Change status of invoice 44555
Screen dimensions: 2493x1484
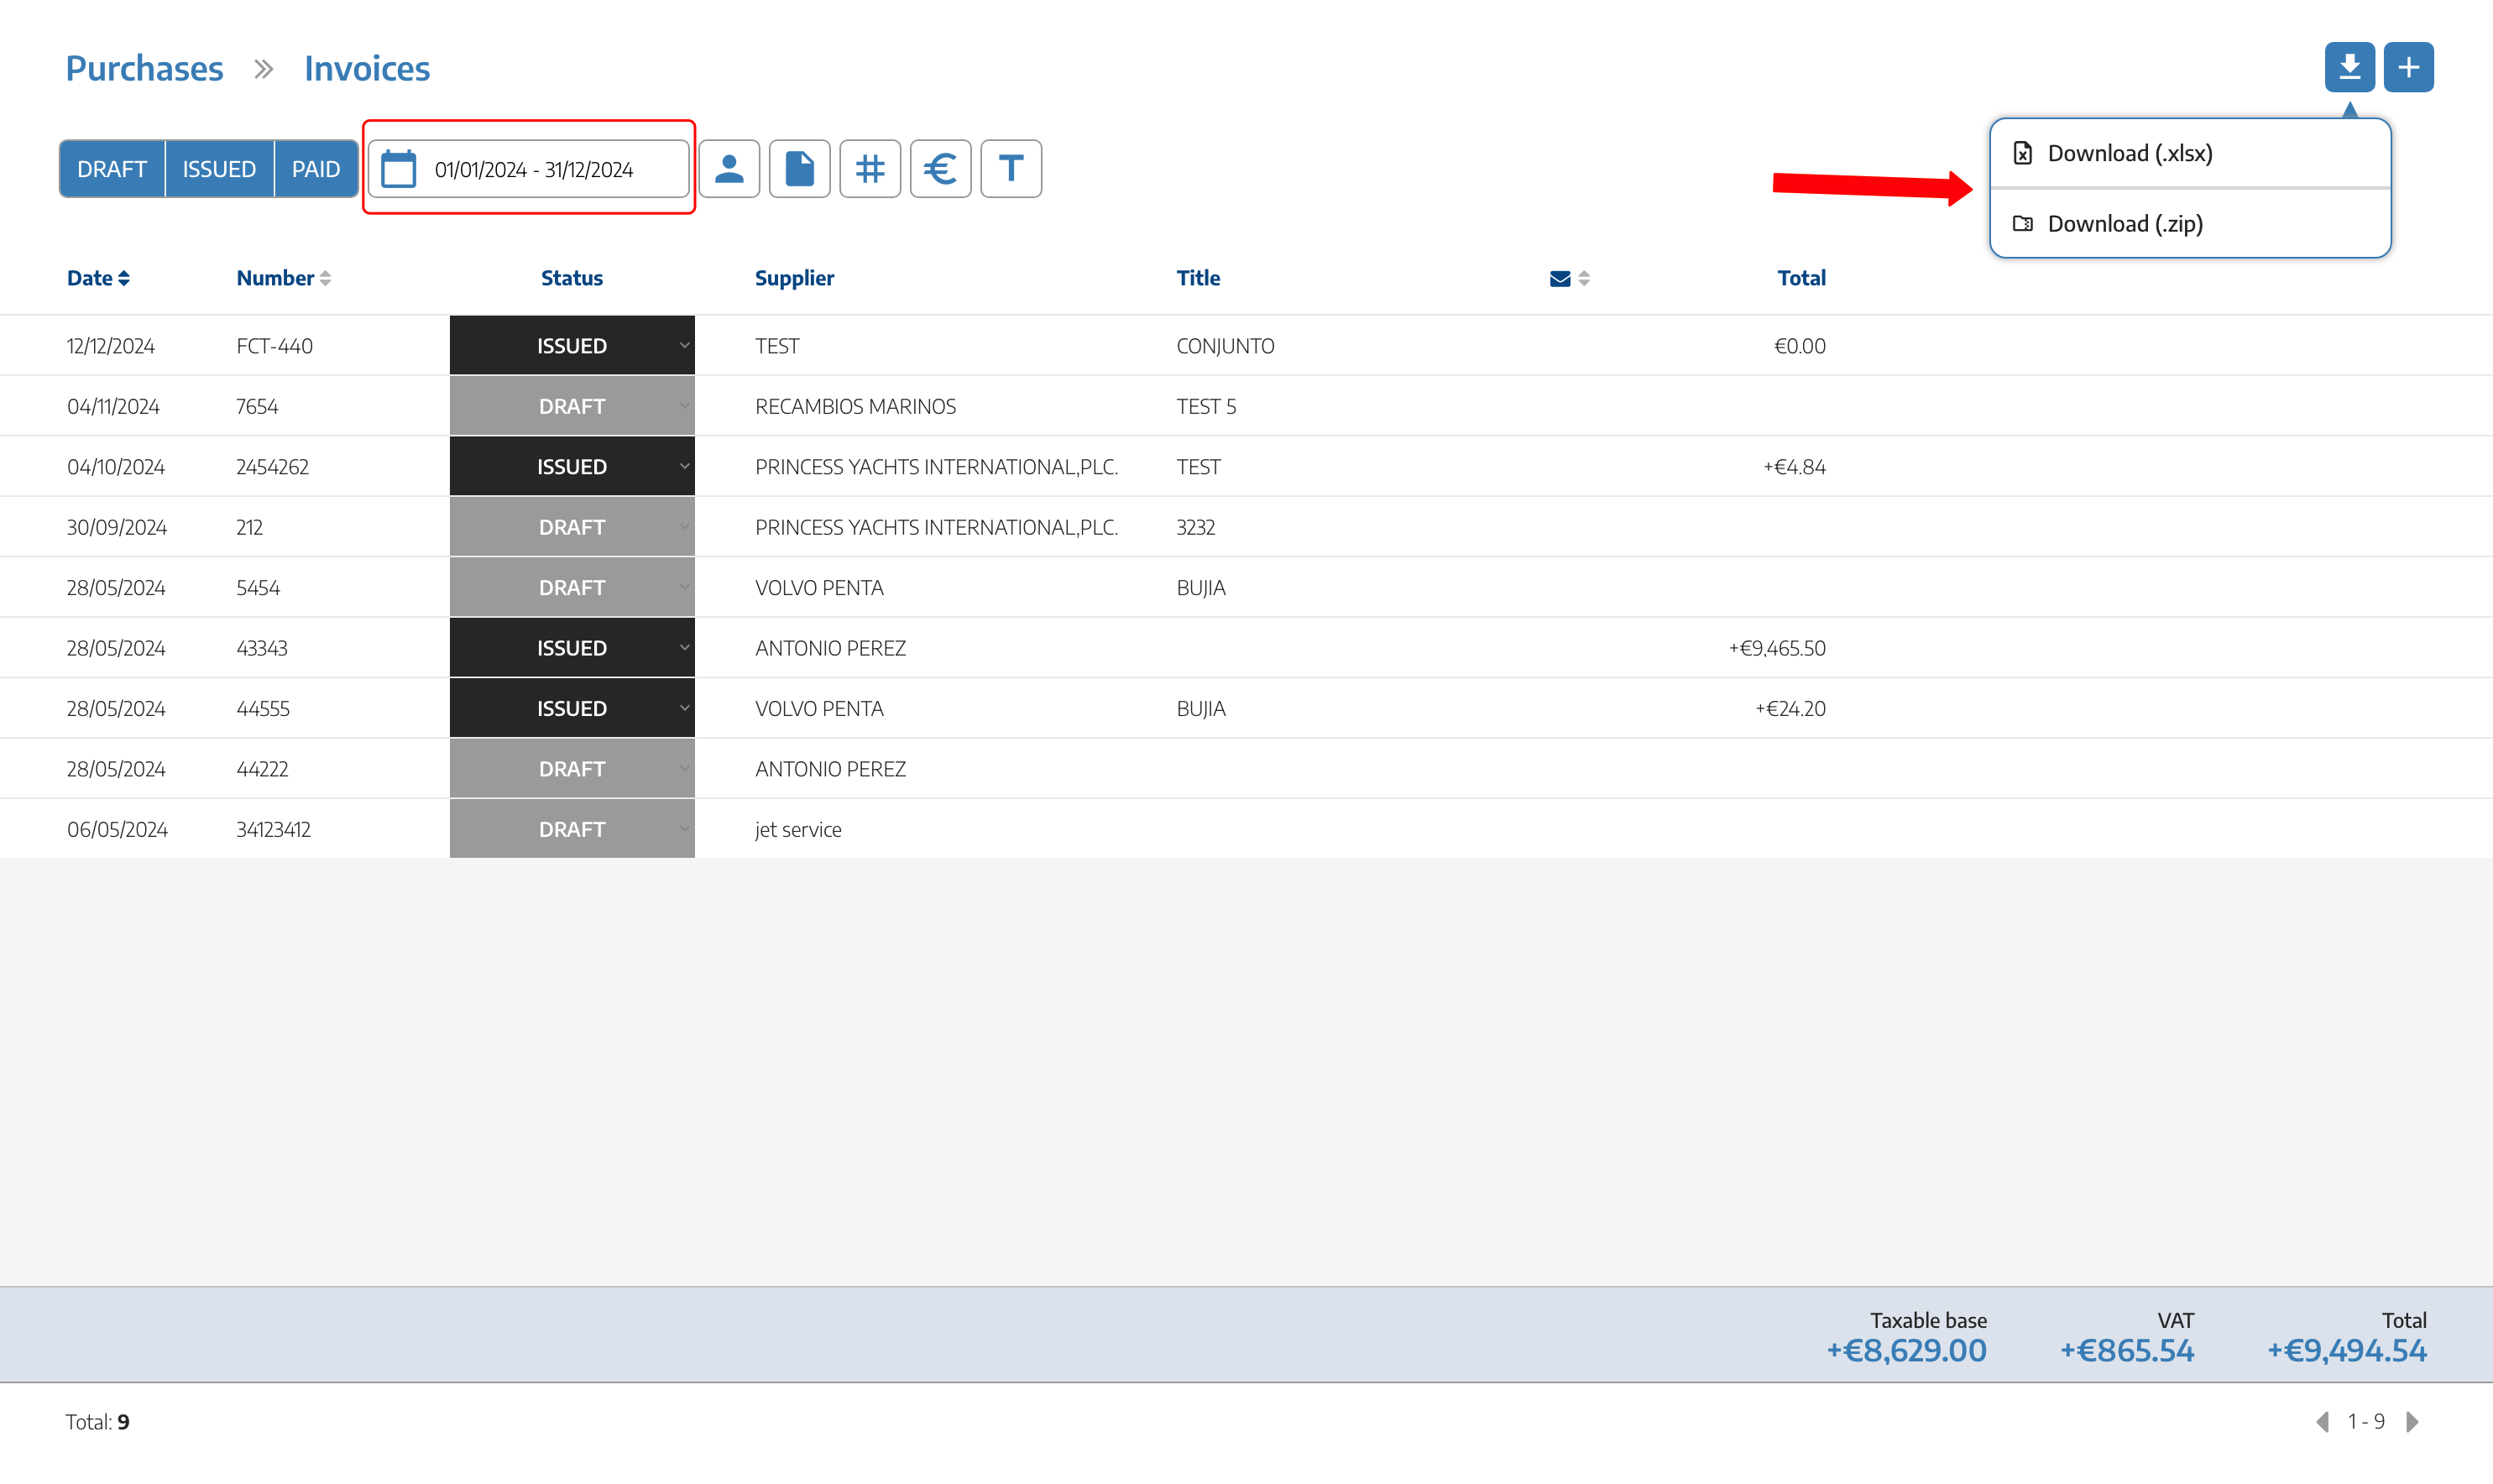coord(572,709)
